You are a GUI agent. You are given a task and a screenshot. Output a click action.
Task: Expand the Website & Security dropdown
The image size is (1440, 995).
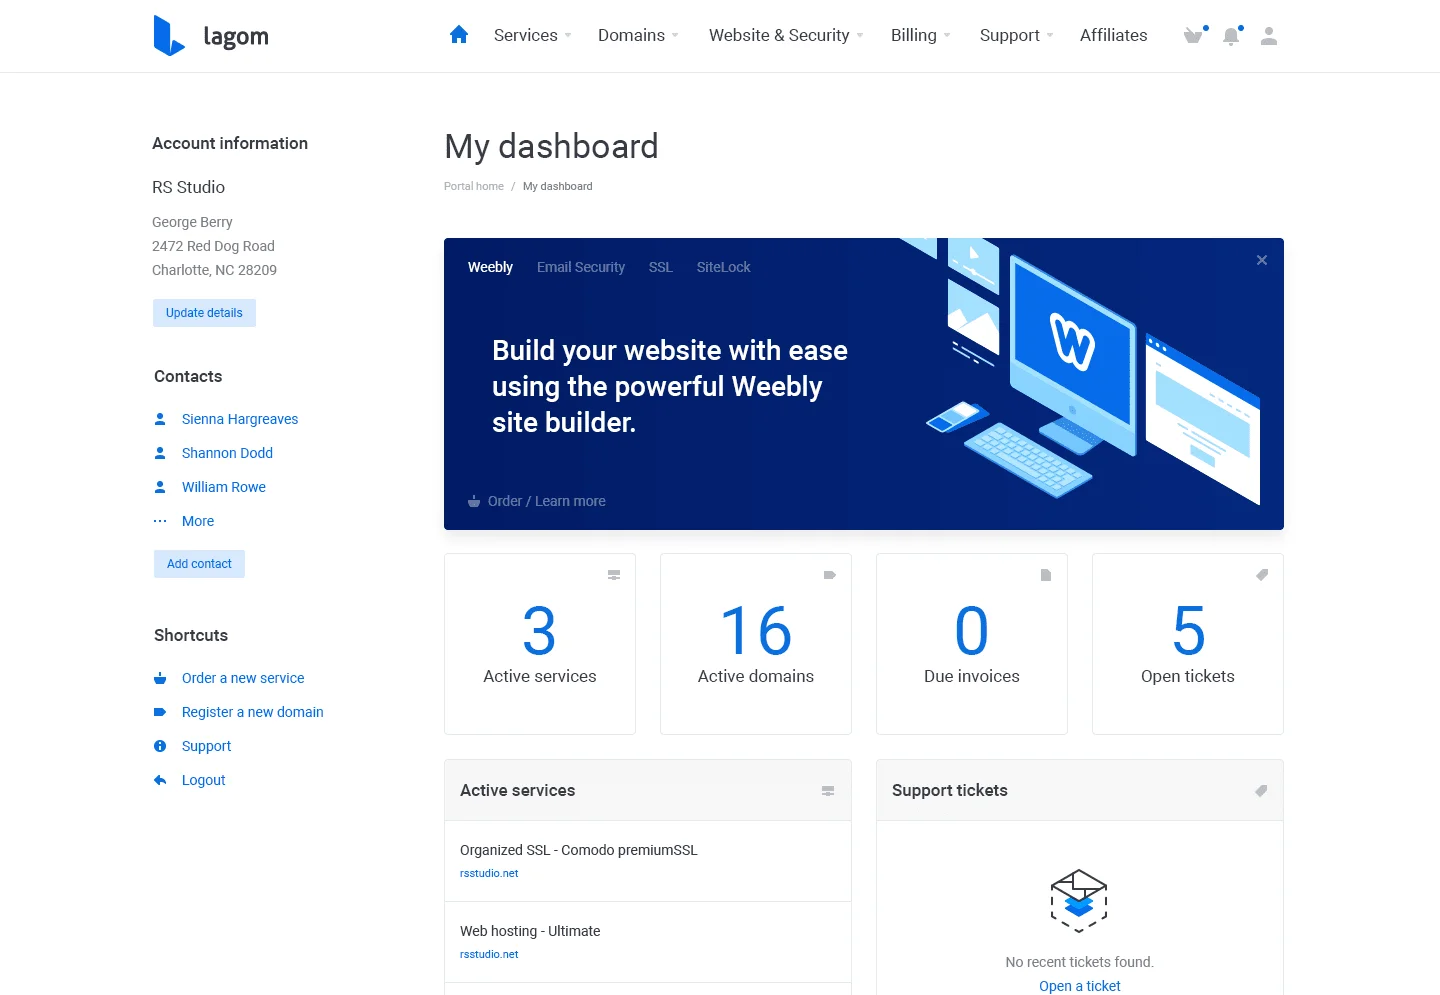[787, 36]
